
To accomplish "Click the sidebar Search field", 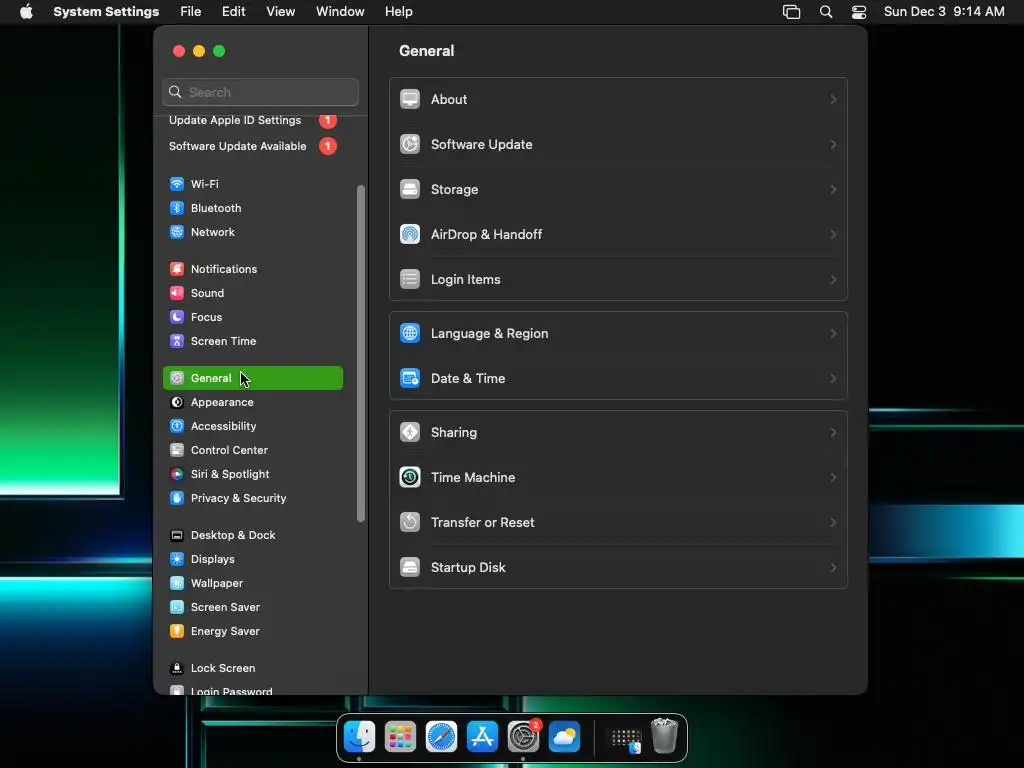I will coord(260,92).
